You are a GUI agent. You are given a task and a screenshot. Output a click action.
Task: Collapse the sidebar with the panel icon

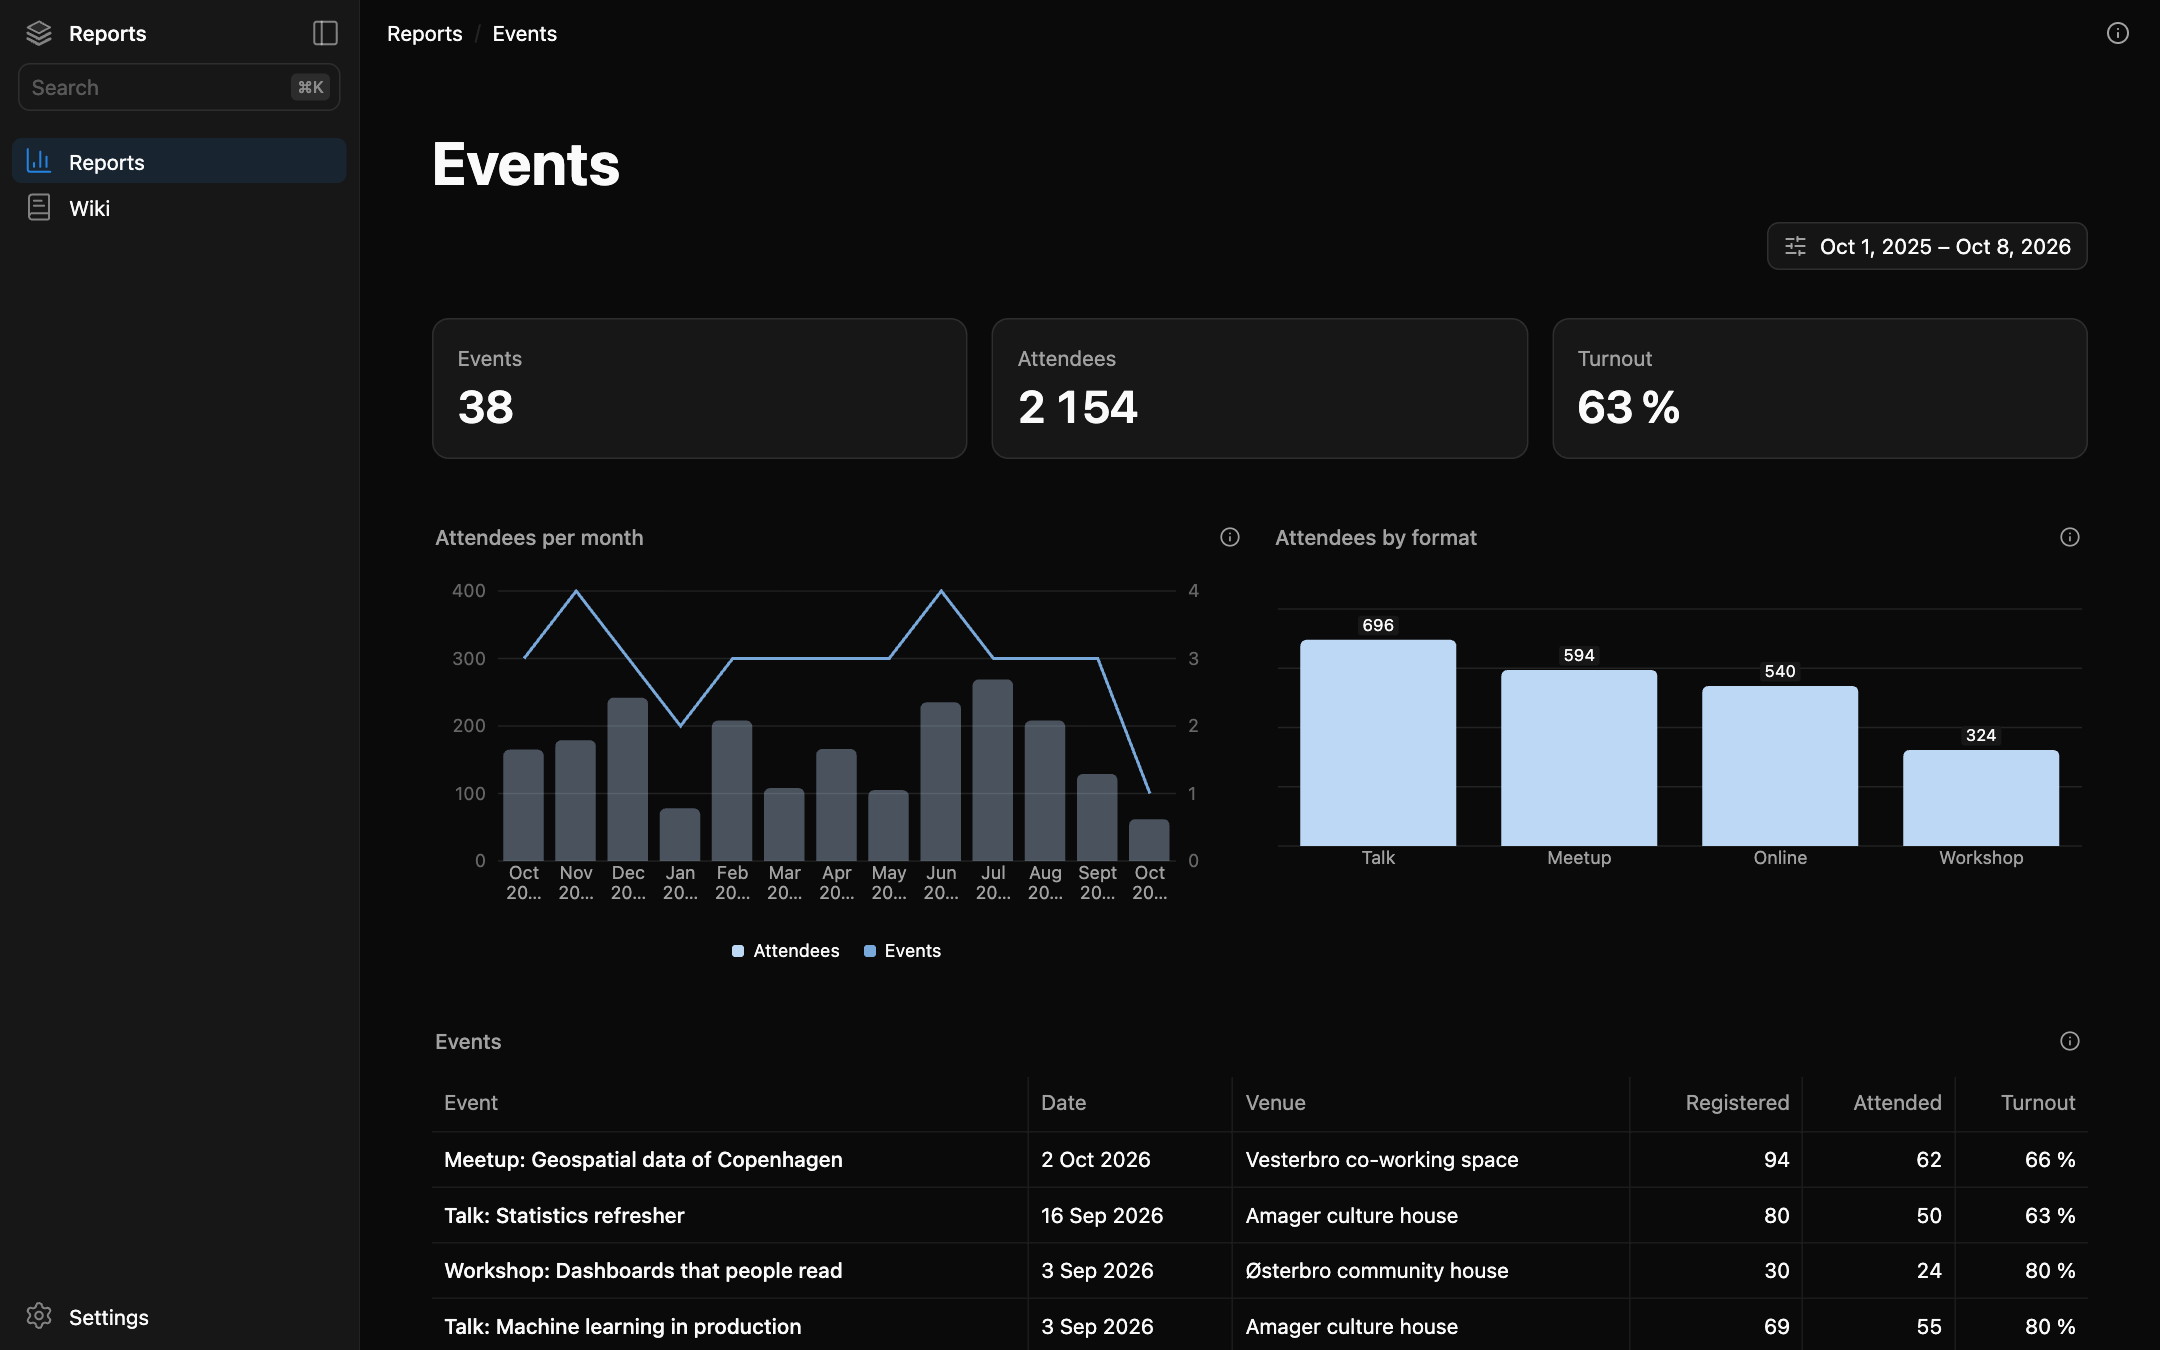click(325, 33)
